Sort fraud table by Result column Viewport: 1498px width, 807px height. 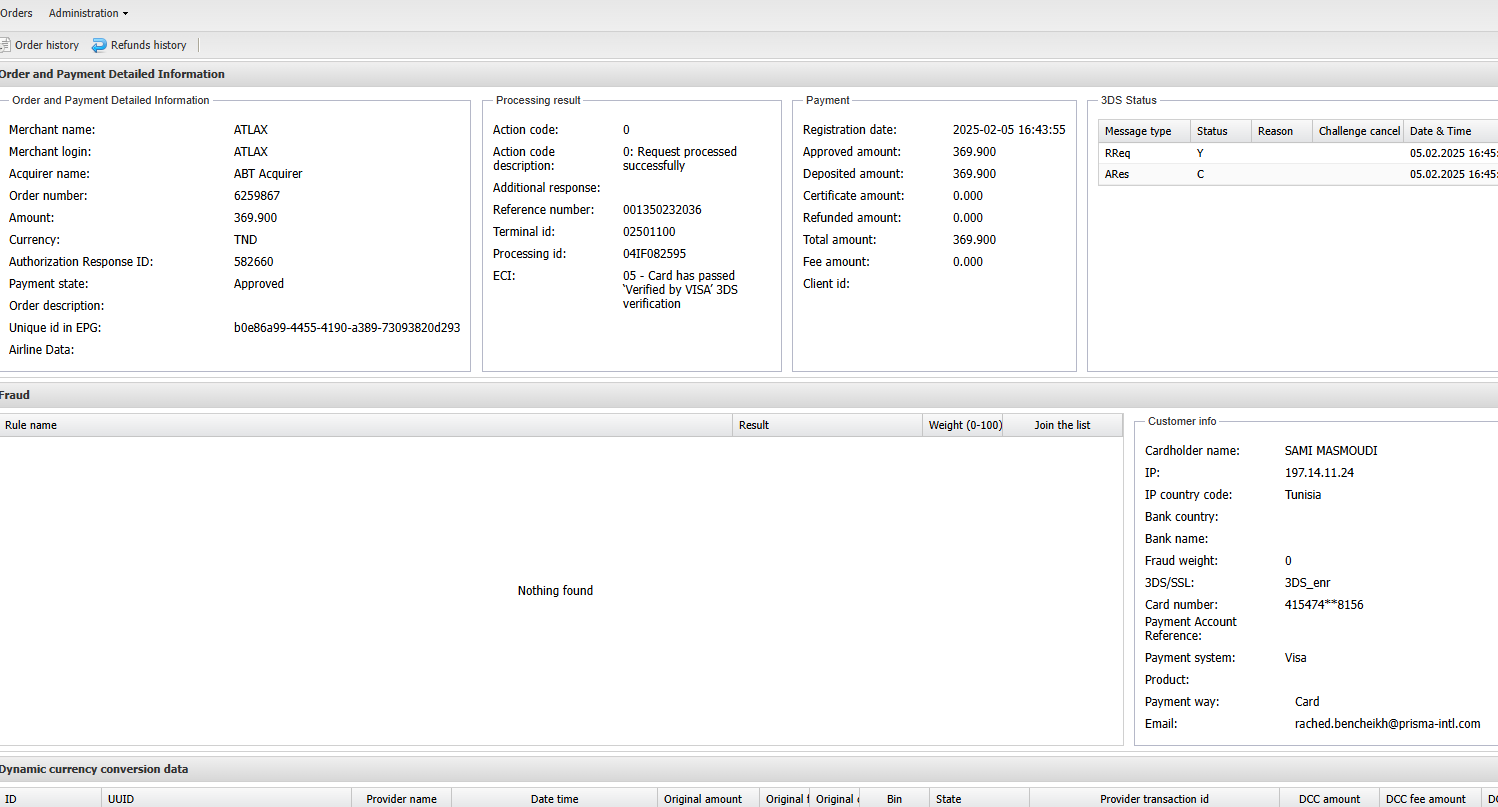(754, 425)
